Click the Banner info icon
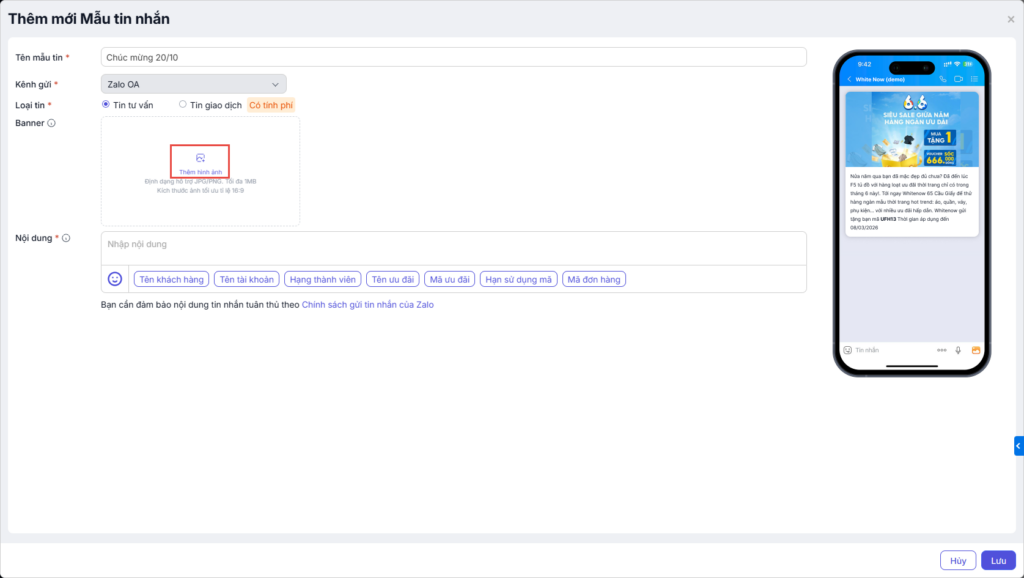Viewport: 1024px width, 578px height. coord(52,123)
